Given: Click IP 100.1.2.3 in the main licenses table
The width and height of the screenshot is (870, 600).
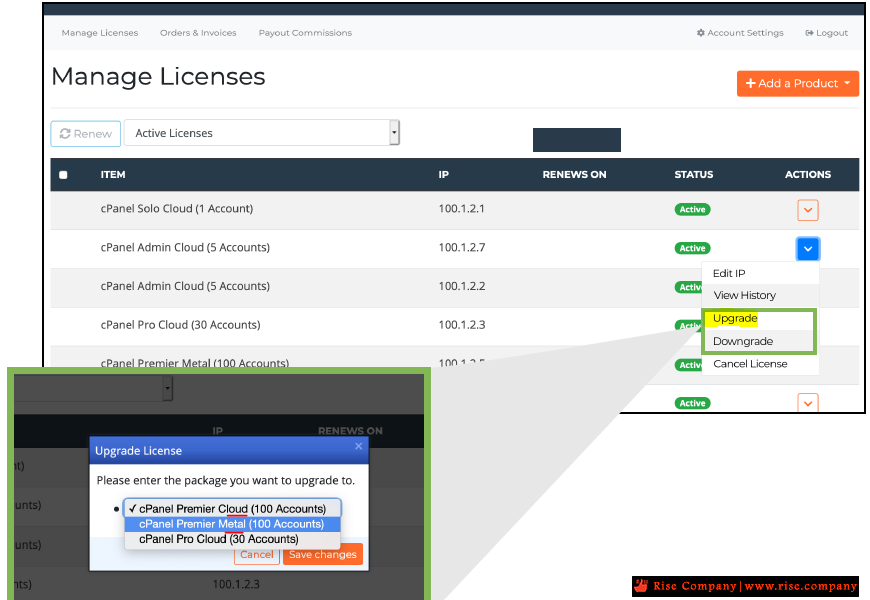Looking at the screenshot, I should point(462,325).
